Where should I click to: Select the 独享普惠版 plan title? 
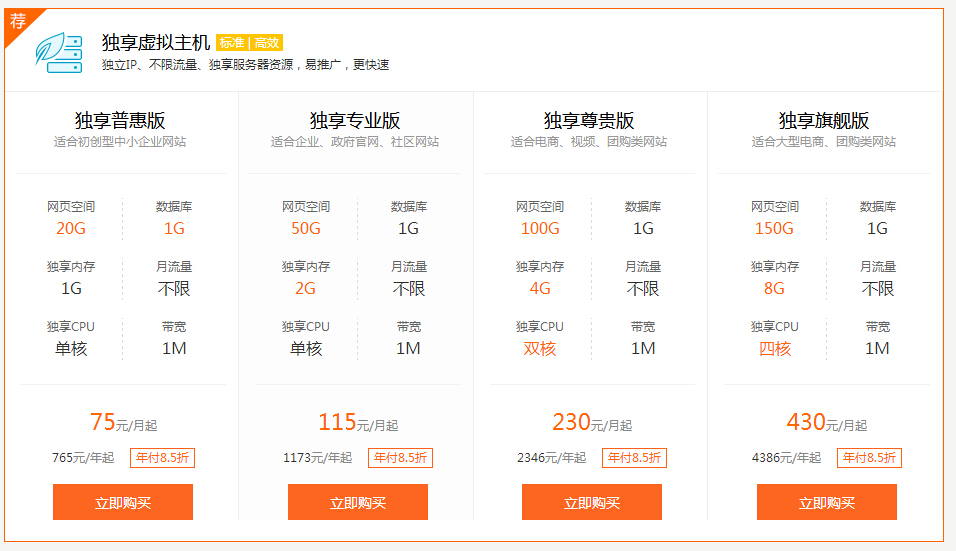click(x=120, y=121)
